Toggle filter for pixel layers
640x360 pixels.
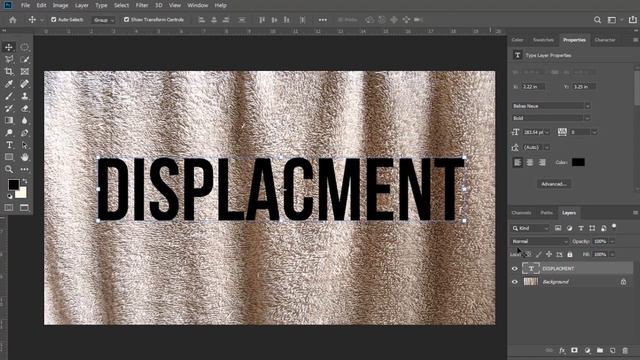click(558, 228)
